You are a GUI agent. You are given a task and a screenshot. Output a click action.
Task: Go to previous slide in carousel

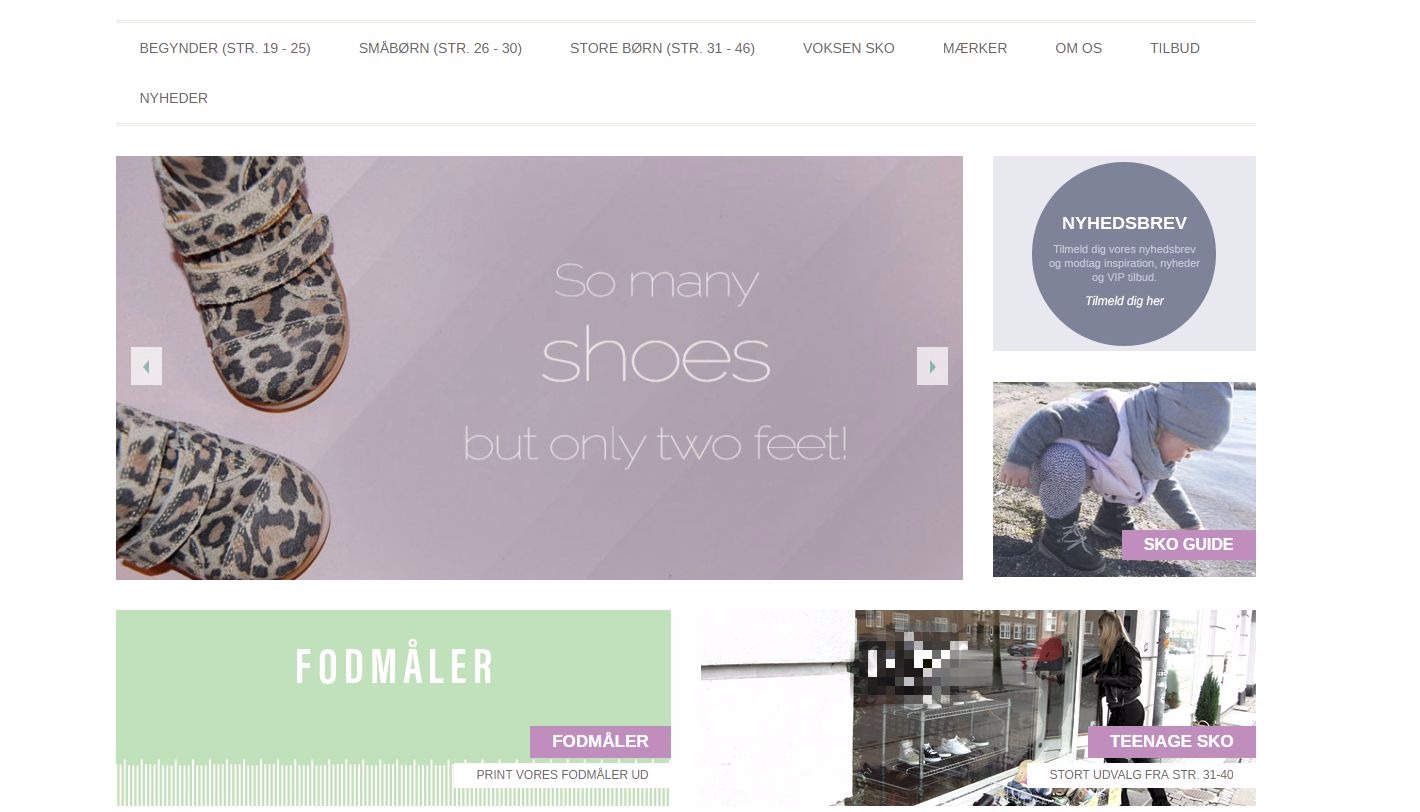(146, 366)
